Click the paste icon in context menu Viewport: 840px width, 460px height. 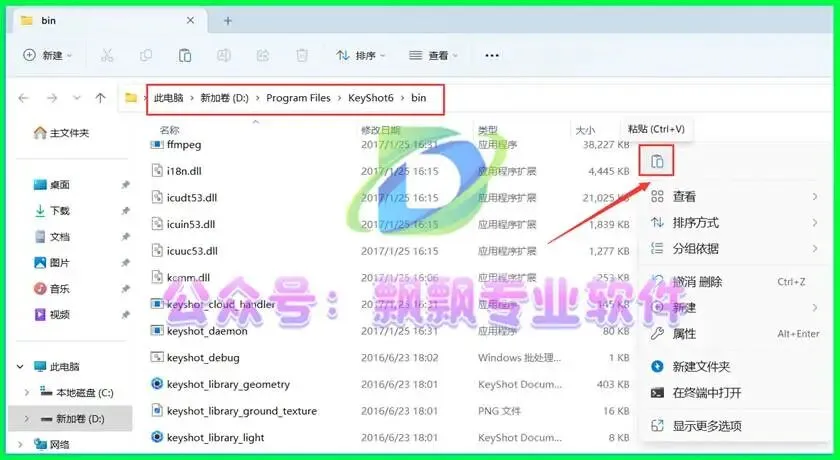tap(657, 161)
